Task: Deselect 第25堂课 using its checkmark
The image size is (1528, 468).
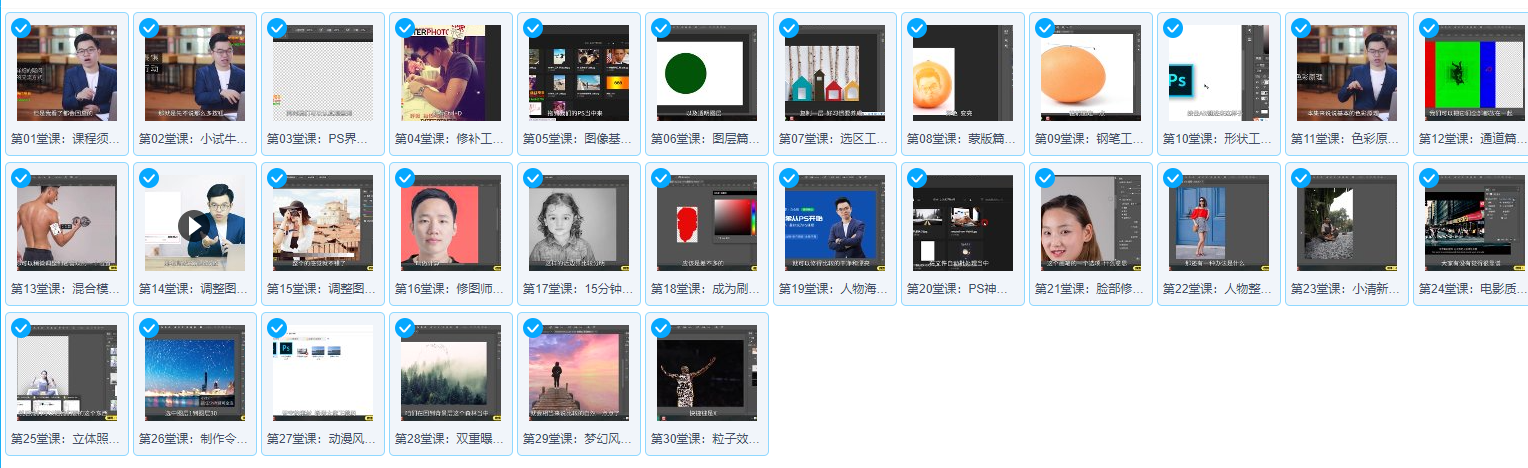Action: point(21,328)
